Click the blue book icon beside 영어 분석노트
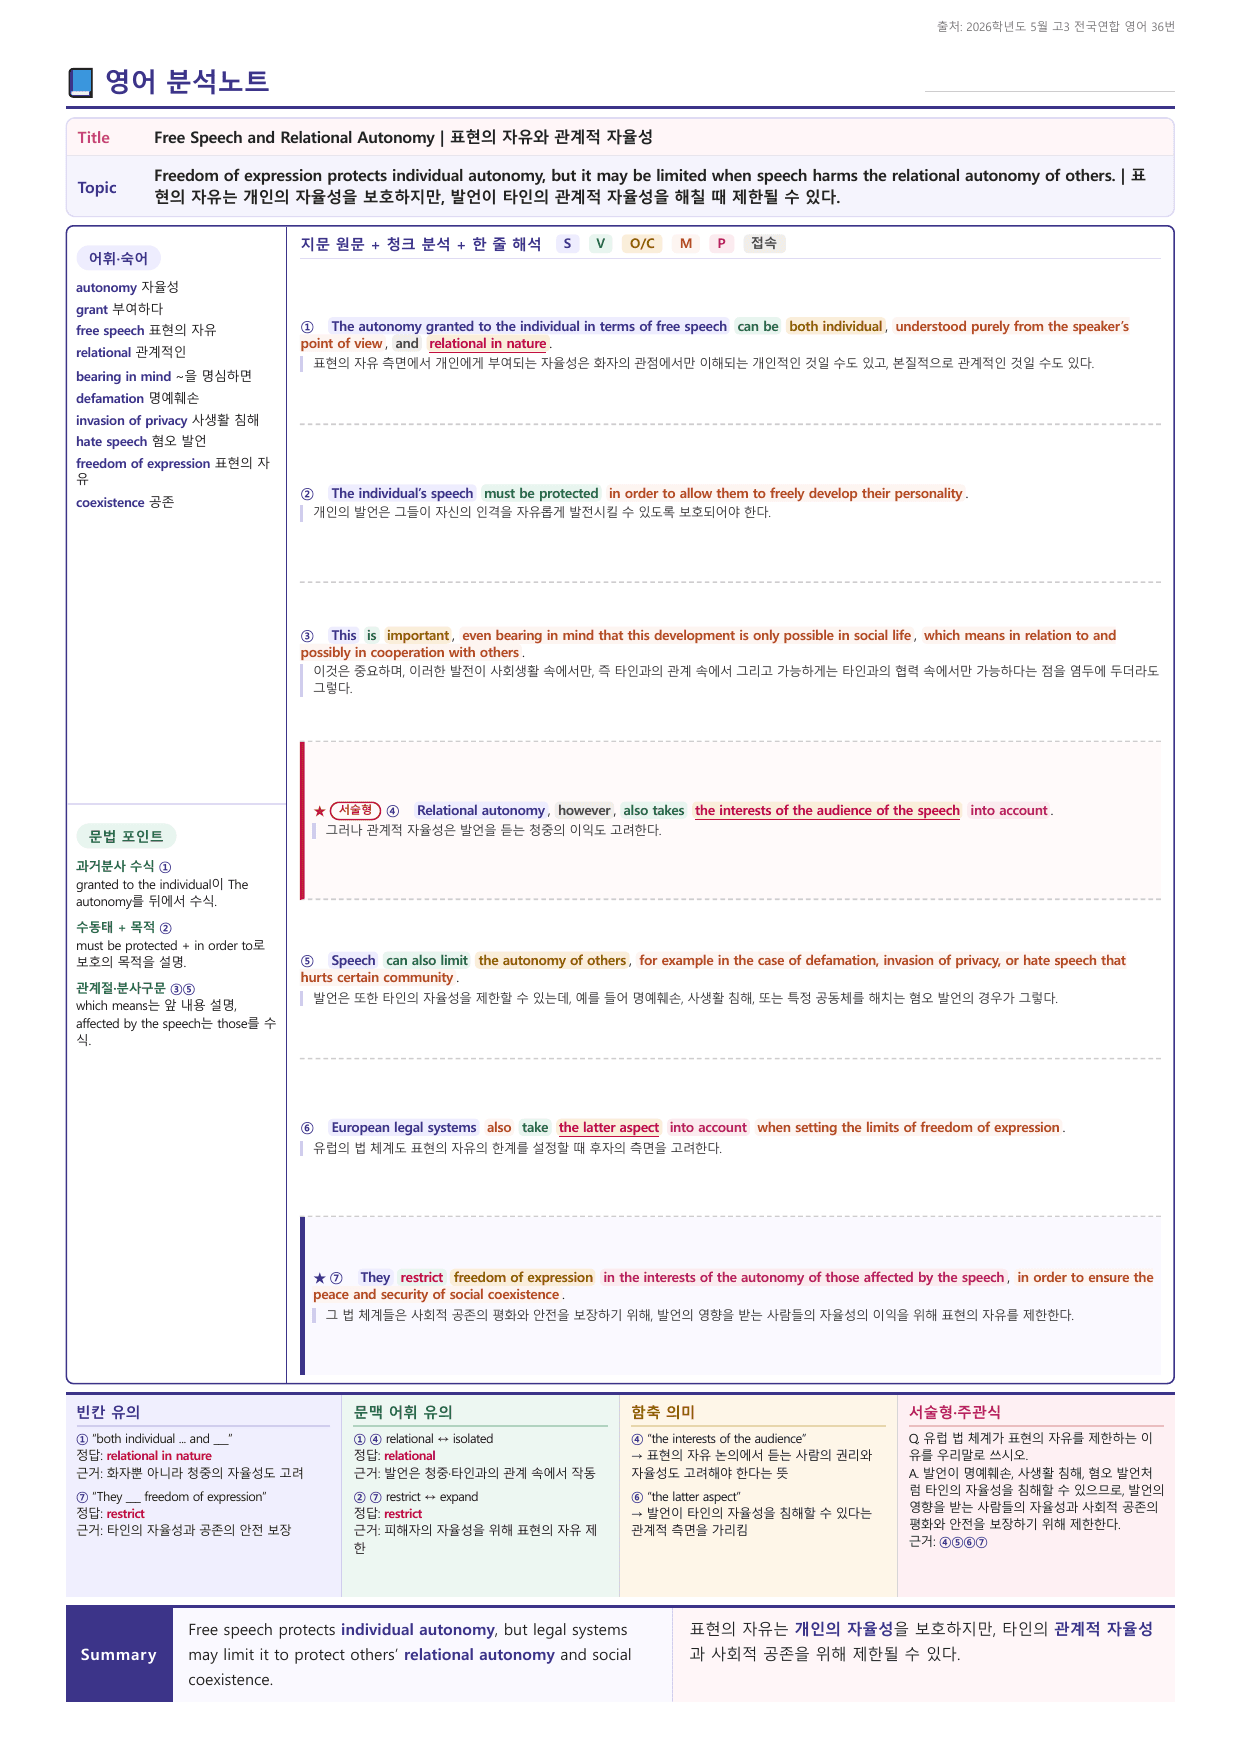 (x=81, y=82)
